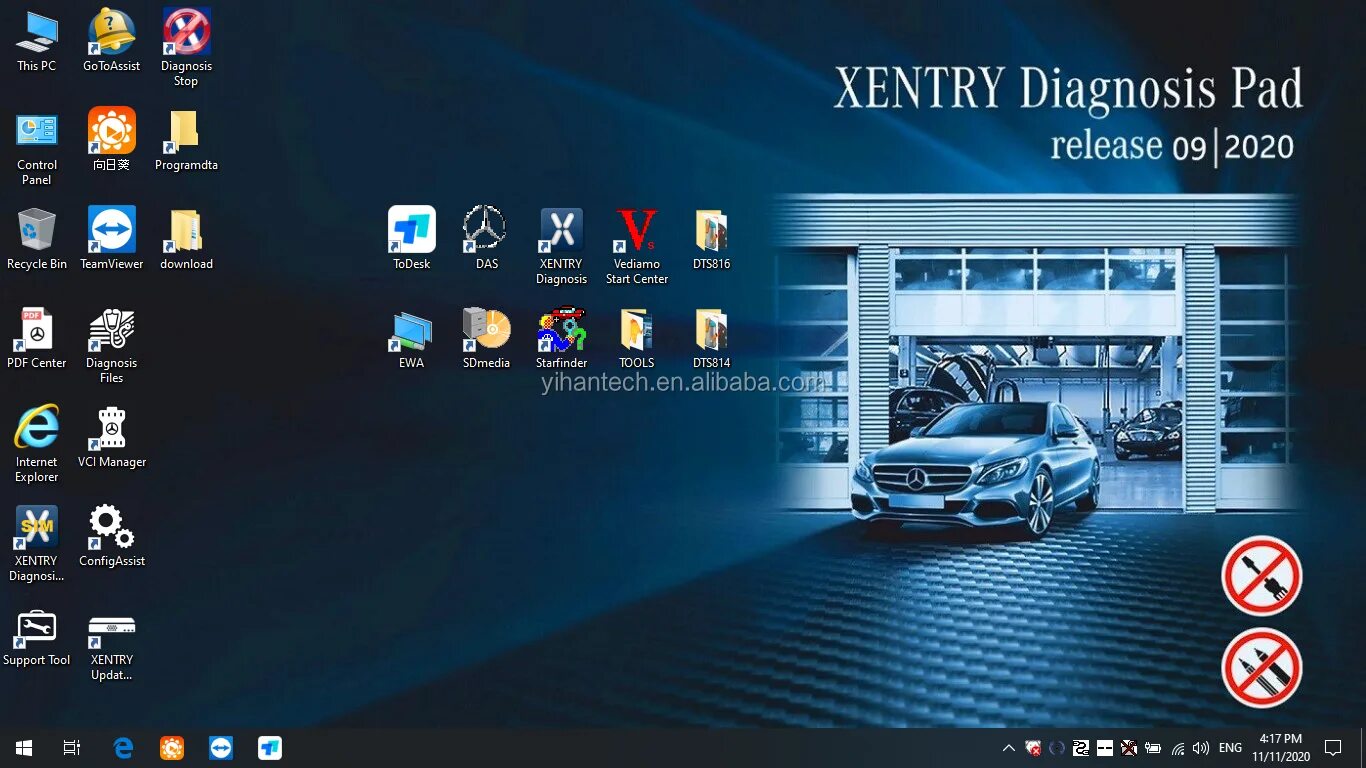The image size is (1366, 768).
Task: Expand hidden icons in the system tray
Action: pos(1008,747)
